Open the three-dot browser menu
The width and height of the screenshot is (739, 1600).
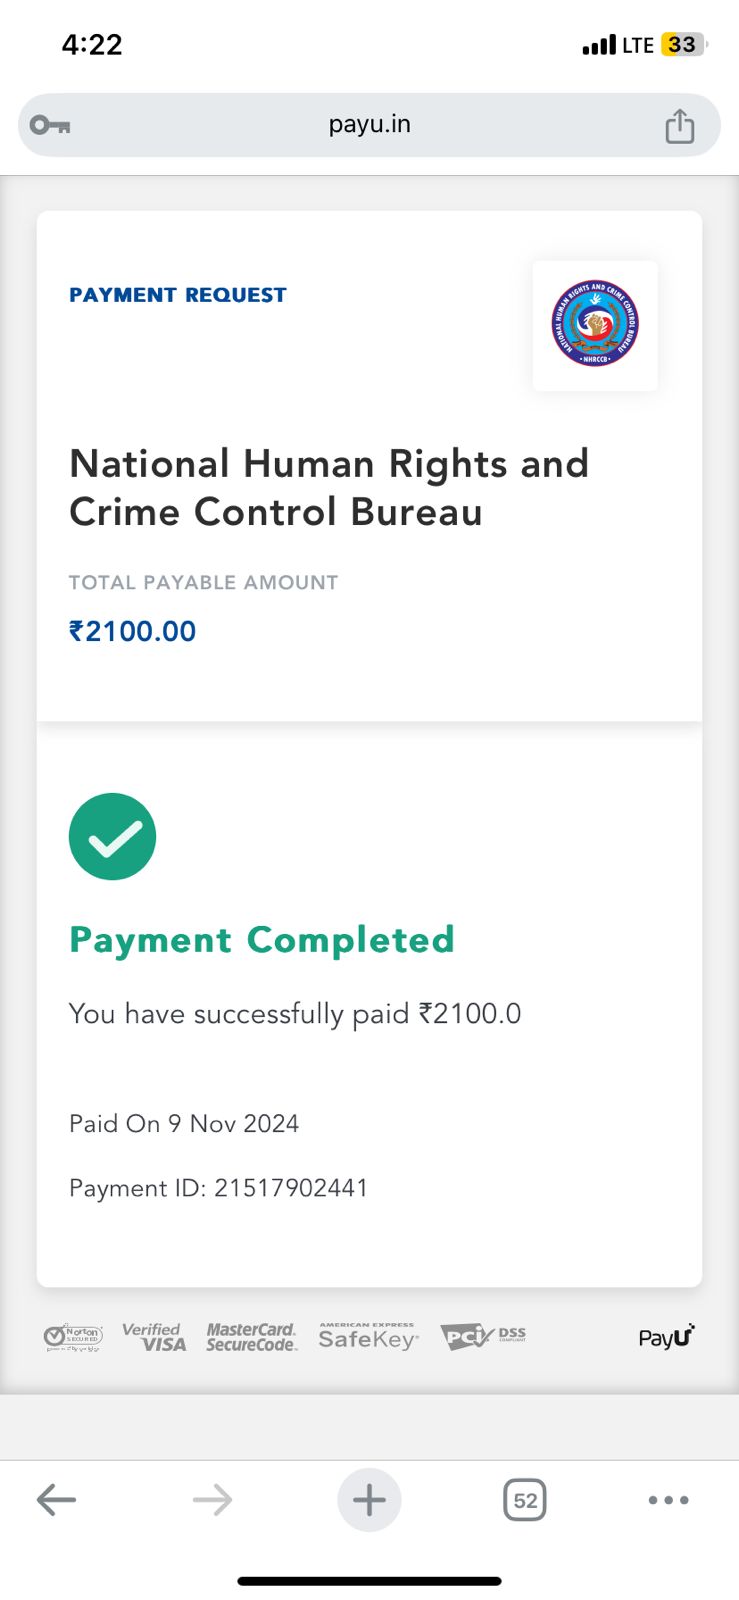(668, 1500)
